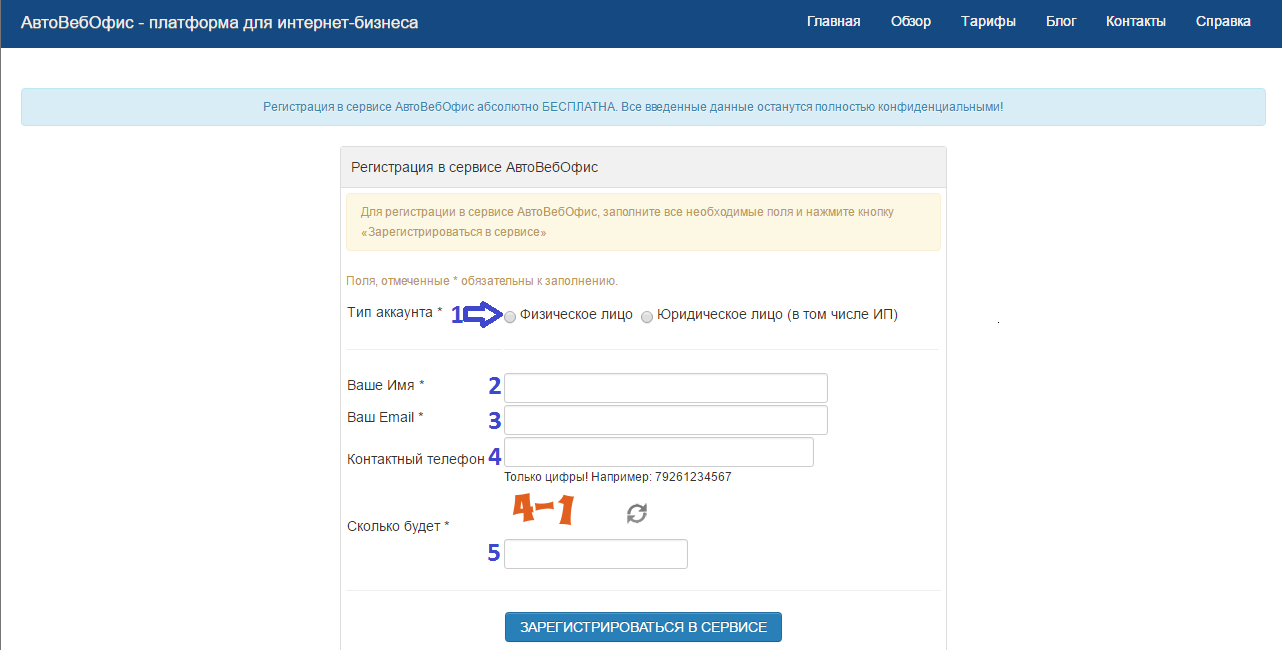Open the Контакты page

[1135, 21]
